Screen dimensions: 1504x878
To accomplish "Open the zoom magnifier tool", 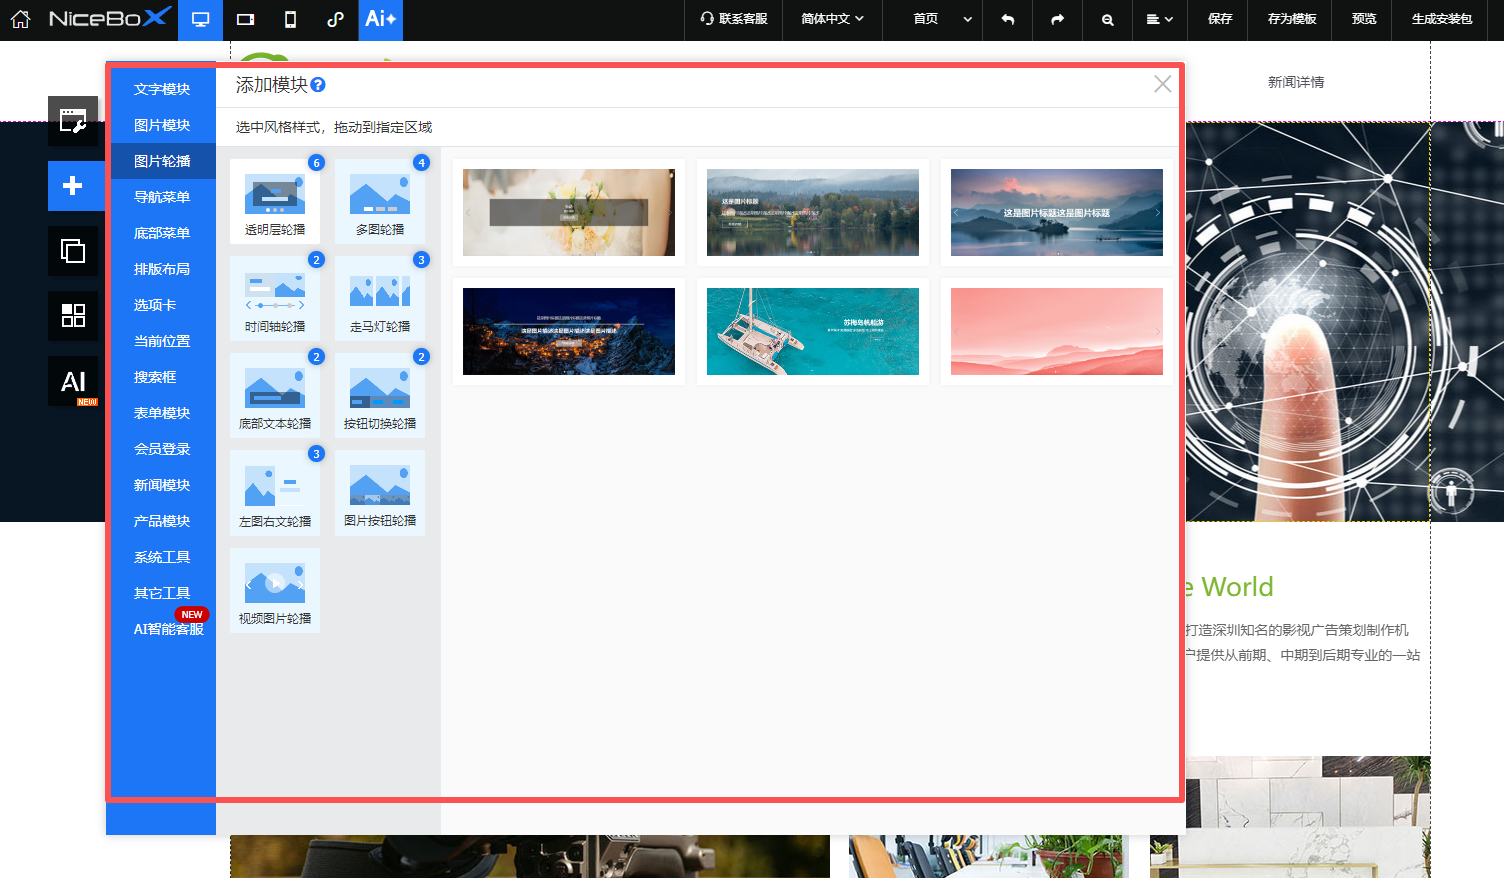I will tap(1107, 19).
